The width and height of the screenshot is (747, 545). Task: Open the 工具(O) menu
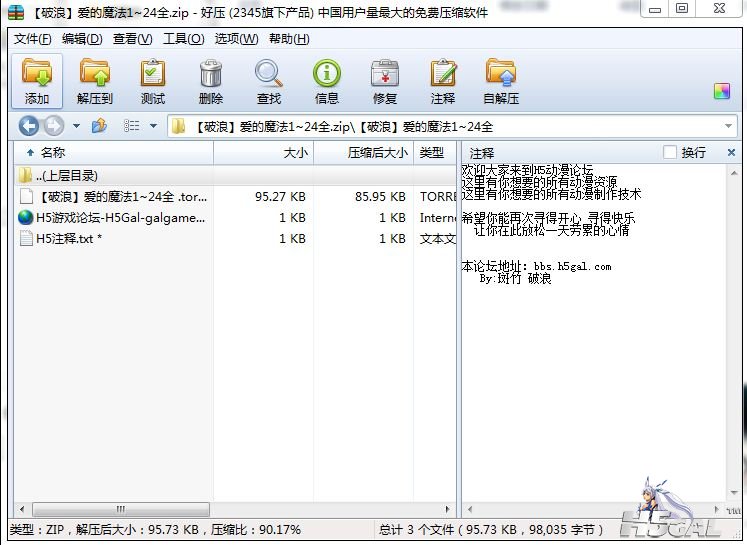[x=183, y=39]
